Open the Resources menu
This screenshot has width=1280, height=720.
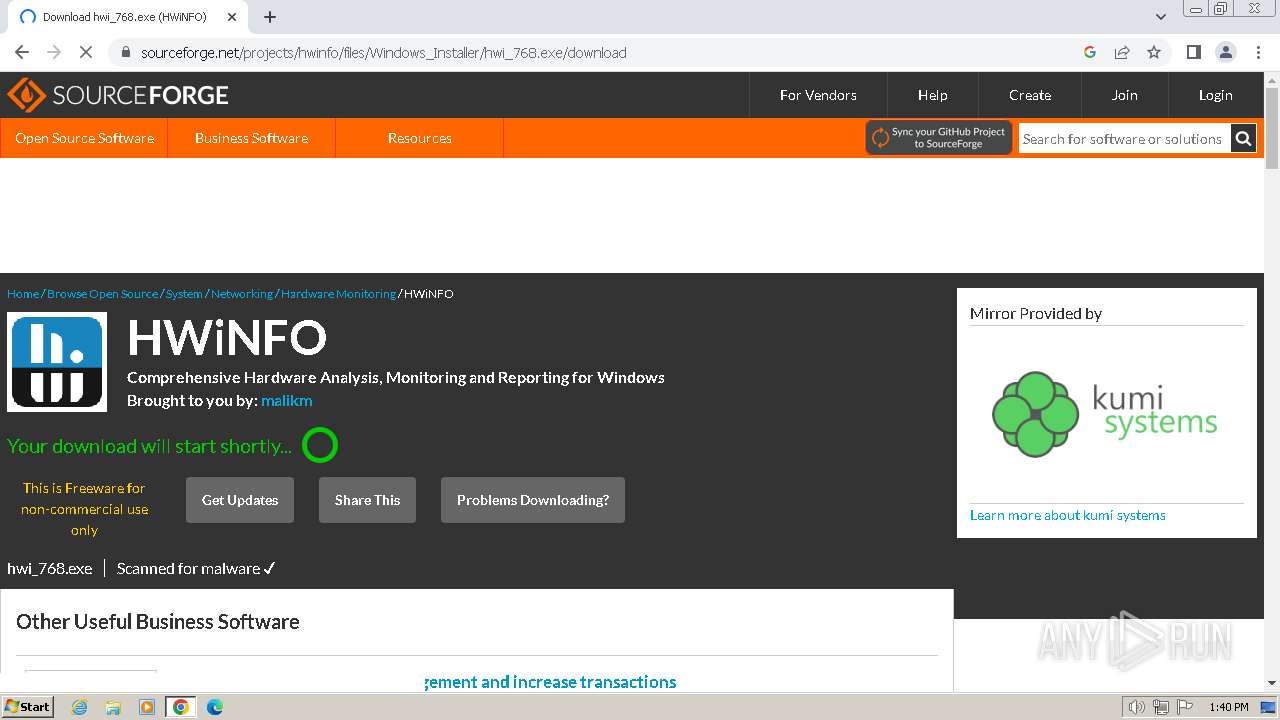click(420, 138)
